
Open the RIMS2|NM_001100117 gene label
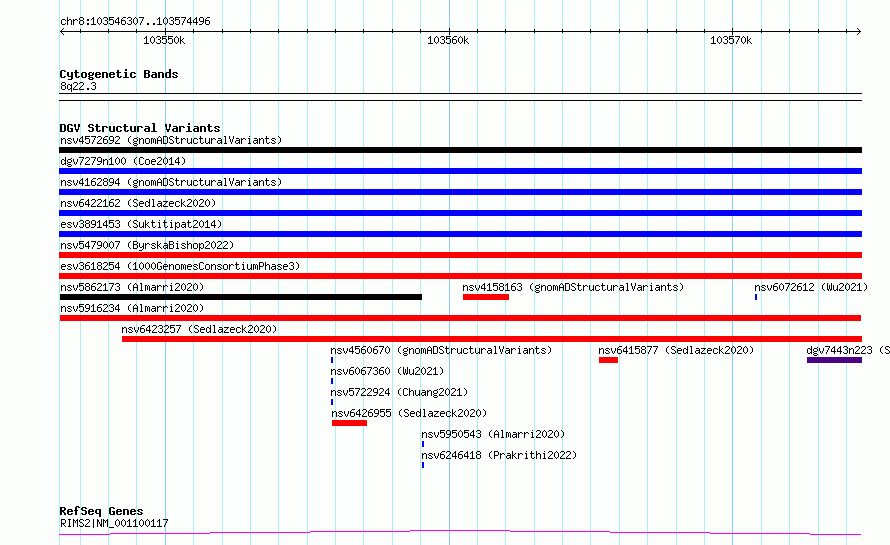tap(114, 523)
